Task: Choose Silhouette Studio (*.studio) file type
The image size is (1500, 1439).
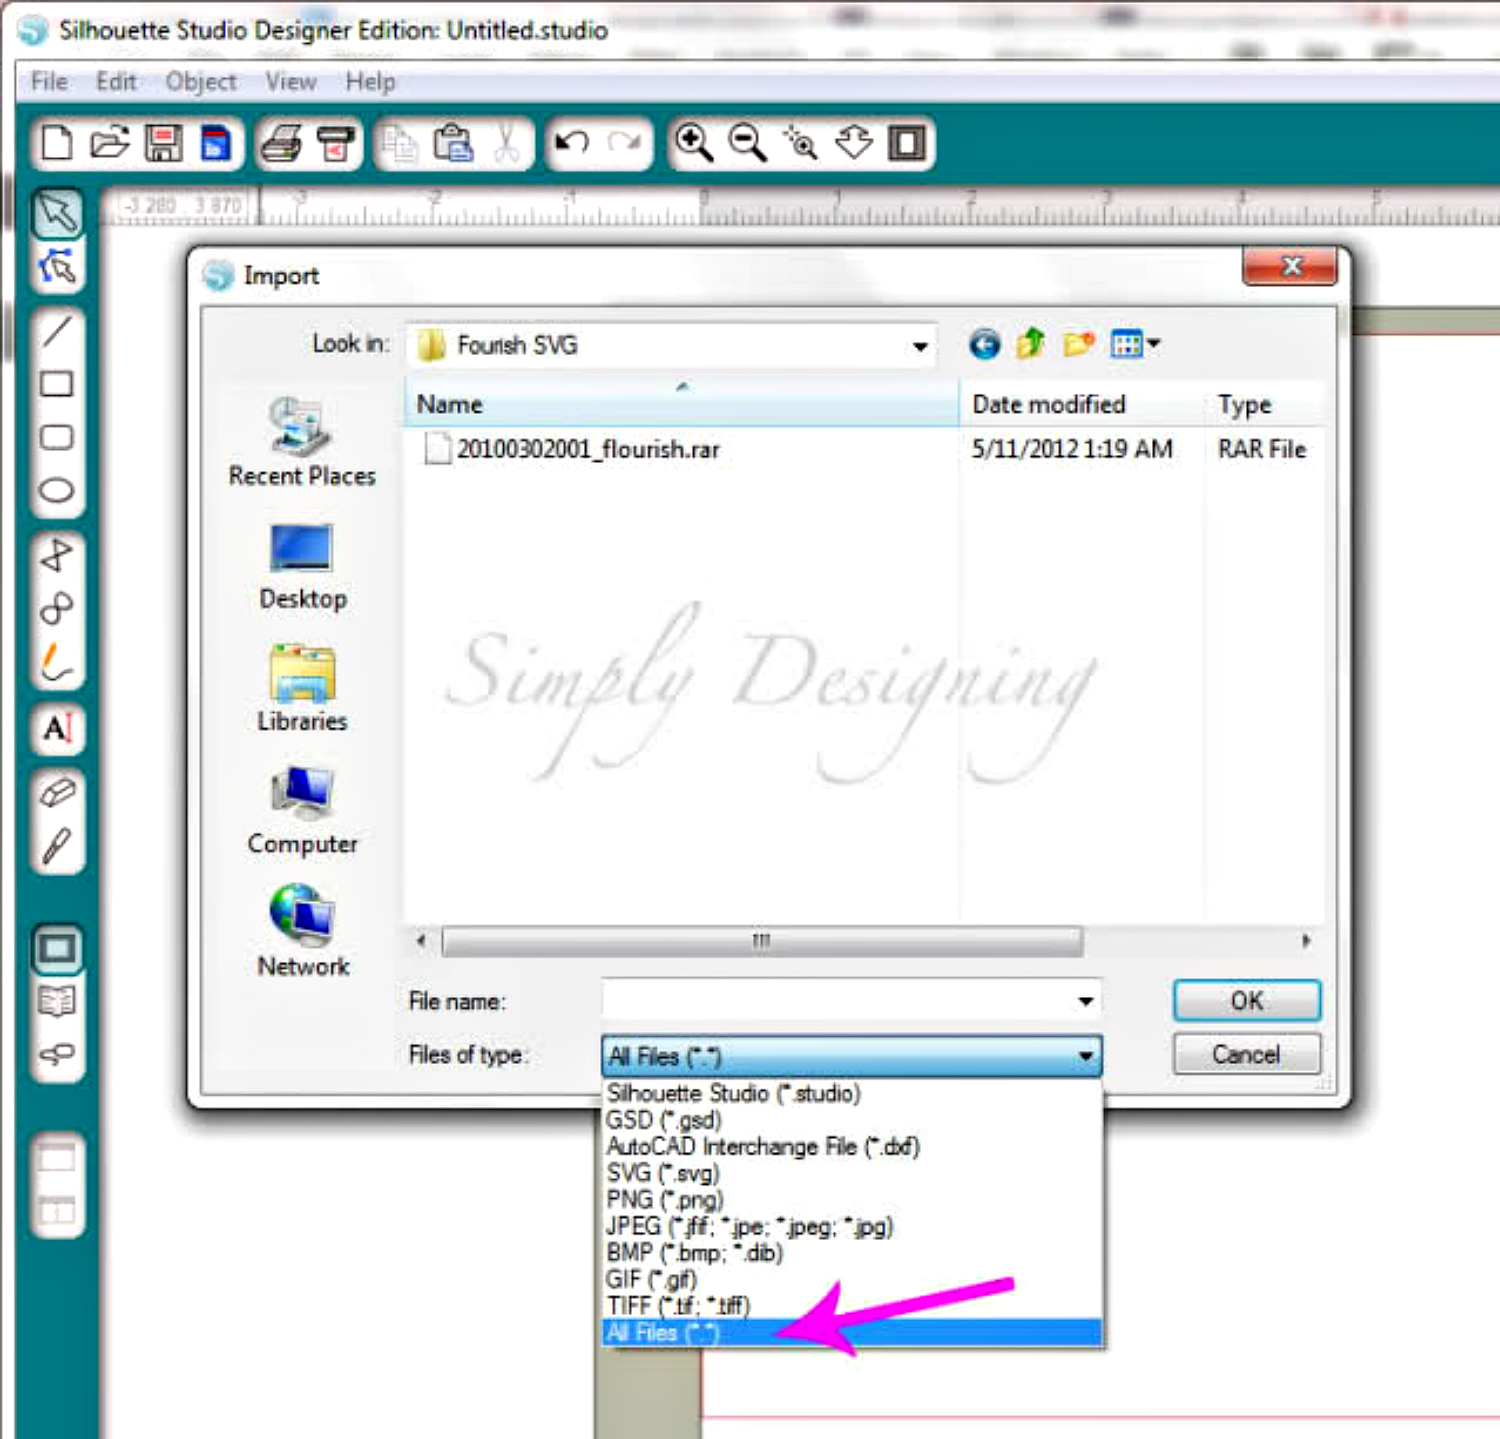Action: 852,1093
